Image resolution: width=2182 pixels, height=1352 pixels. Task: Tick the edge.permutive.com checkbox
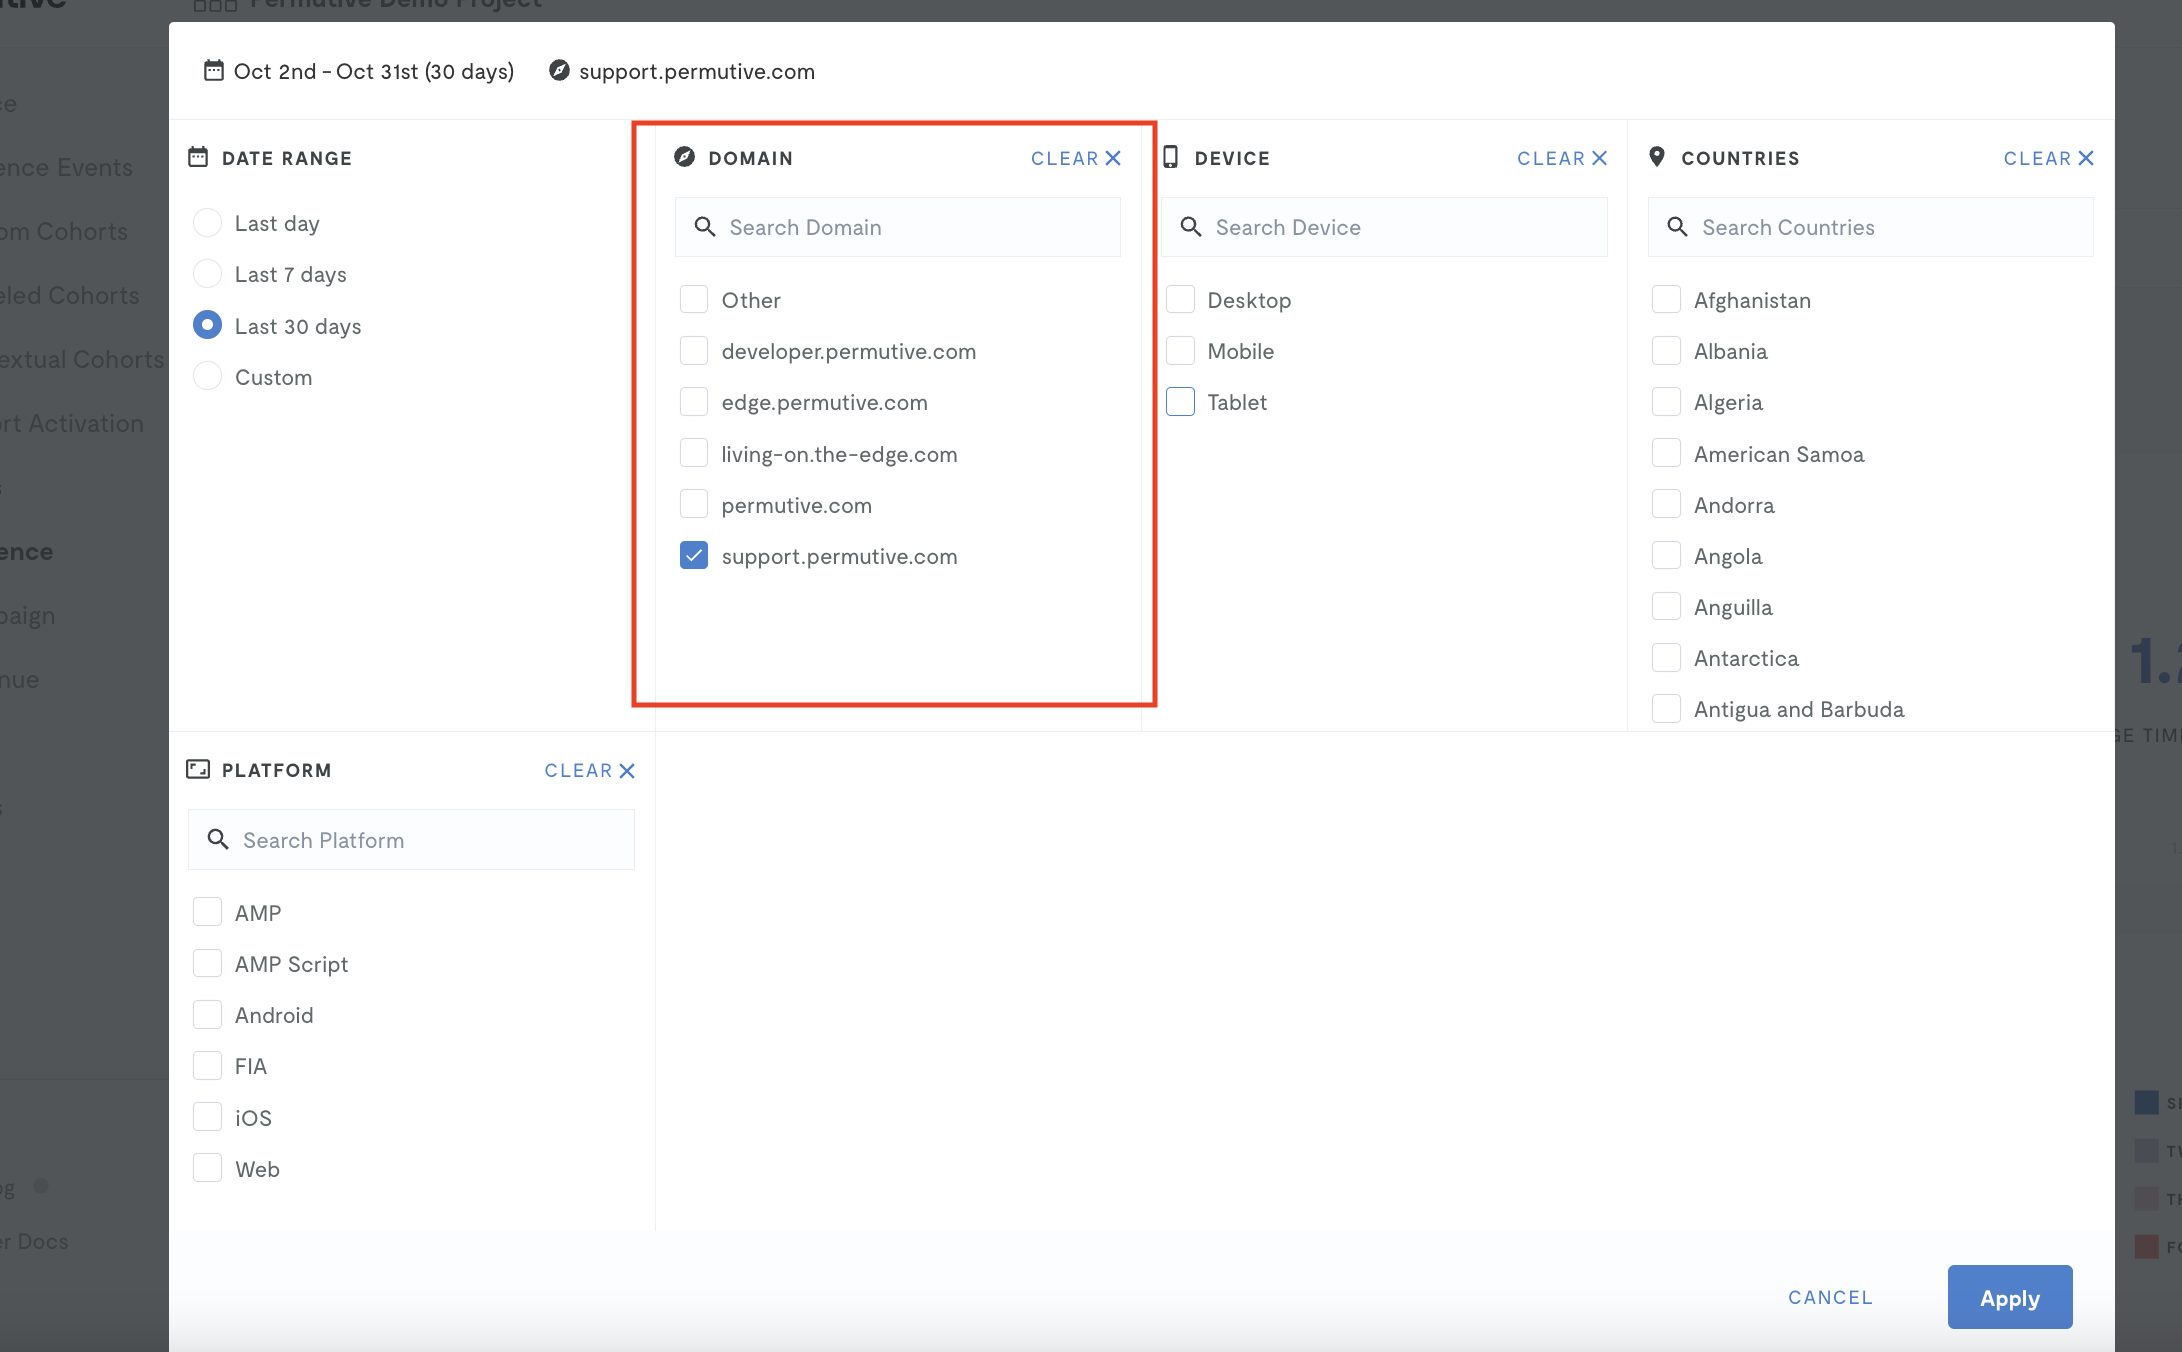[694, 401]
